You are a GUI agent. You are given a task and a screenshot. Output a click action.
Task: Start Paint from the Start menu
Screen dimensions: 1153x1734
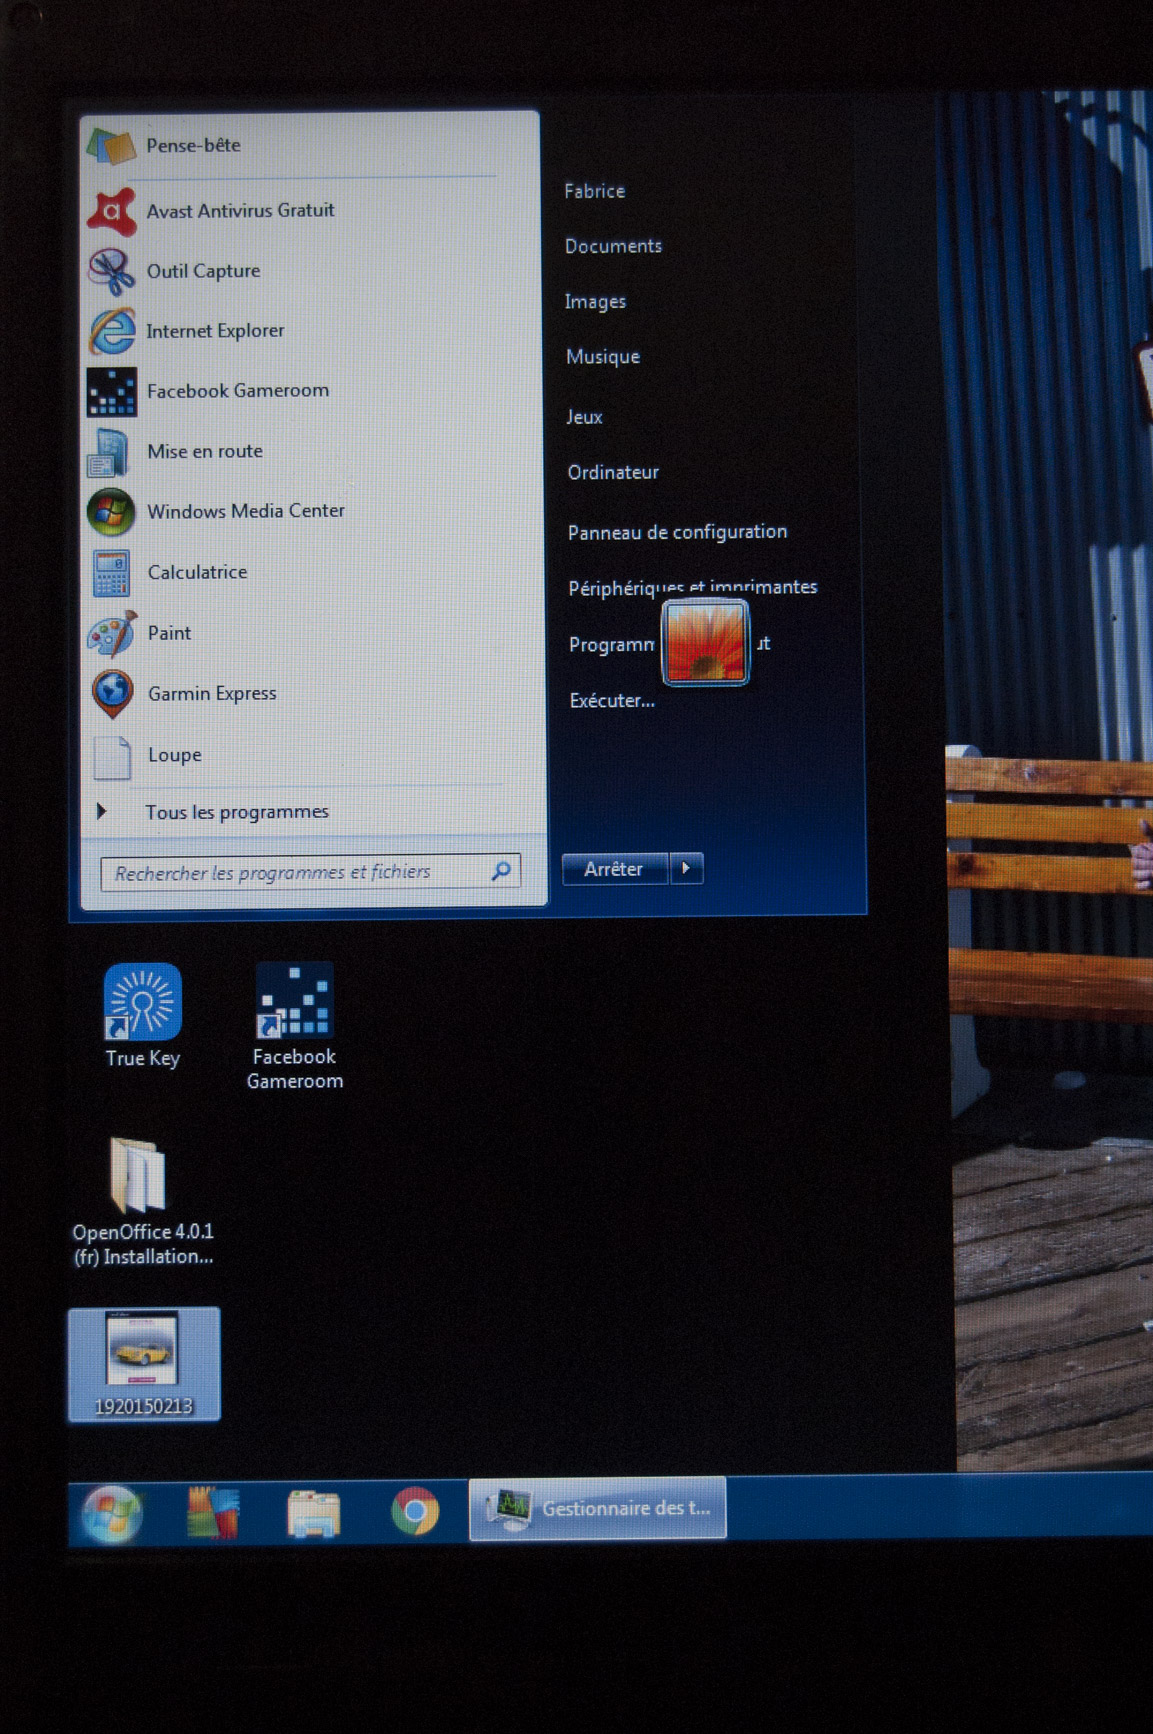coord(169,633)
